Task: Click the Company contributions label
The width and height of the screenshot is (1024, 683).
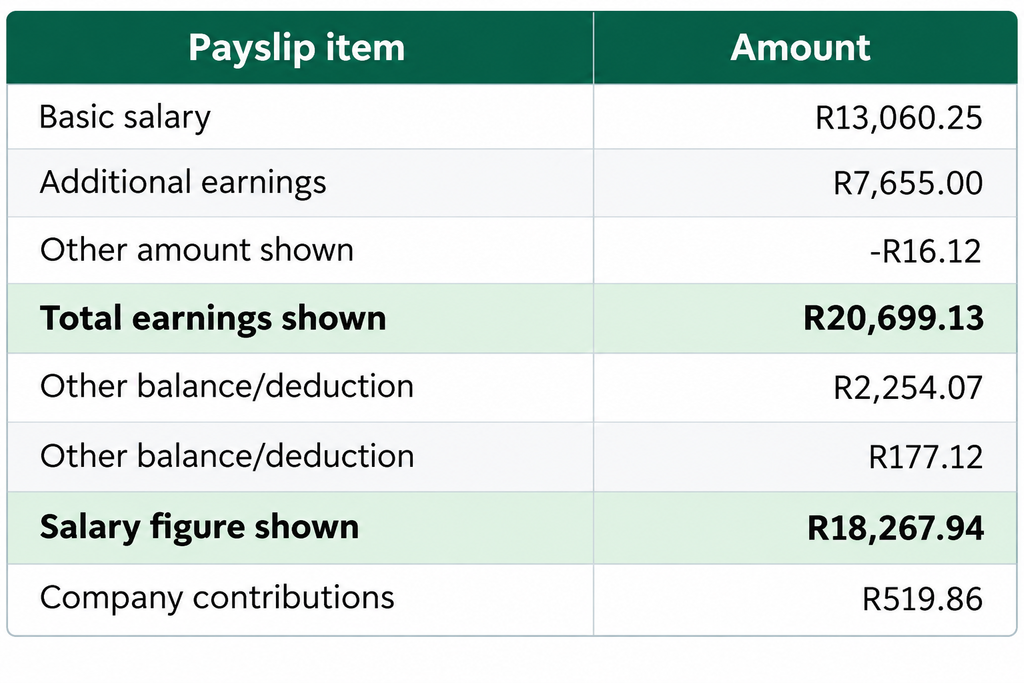Action: (x=217, y=597)
